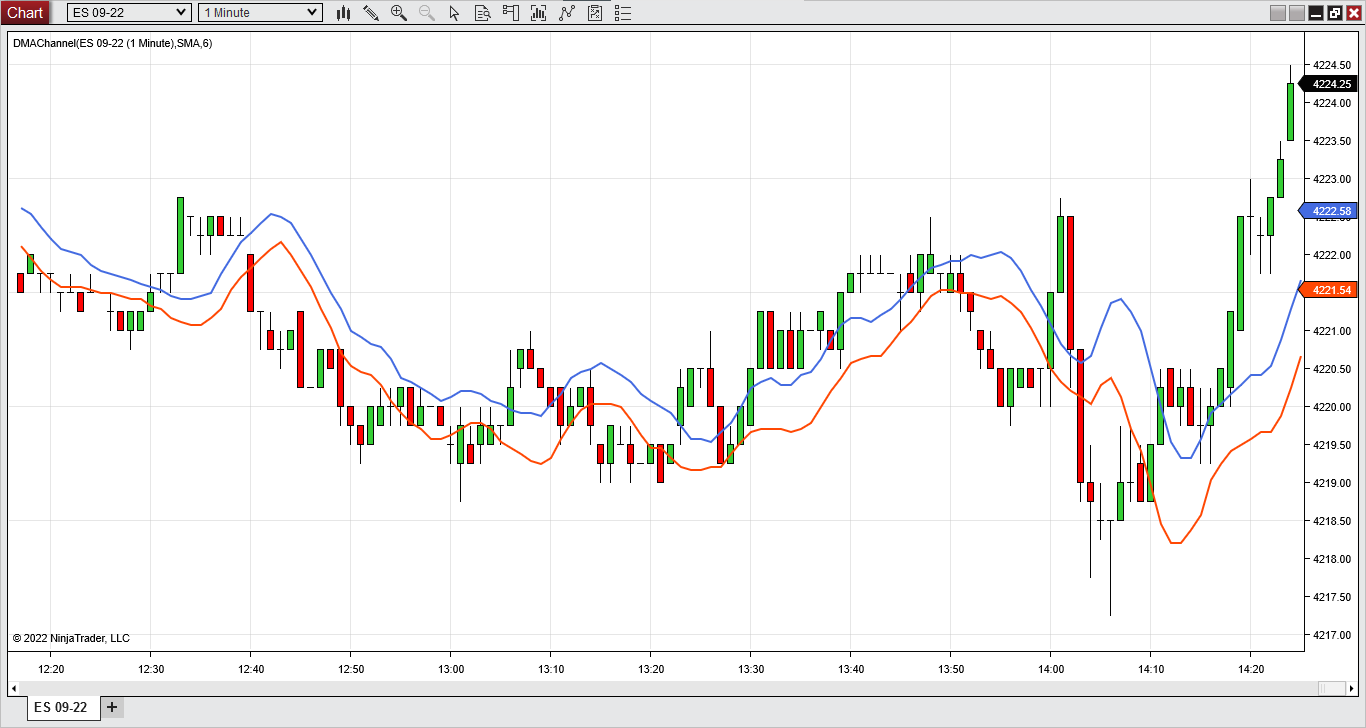1366x728 pixels.
Task: Switch to the ES 09-22 tab
Action: (61, 707)
